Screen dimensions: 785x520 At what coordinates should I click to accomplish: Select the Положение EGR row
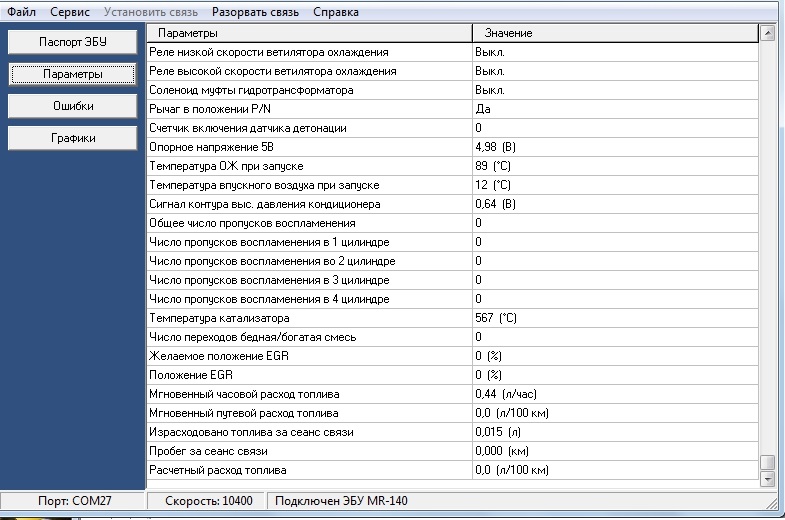pos(309,375)
